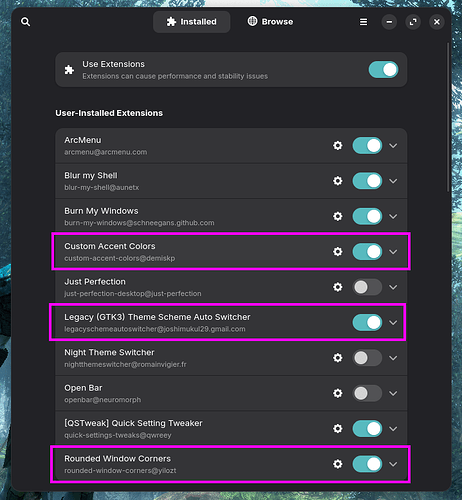Enable the Just Perfection extension
The height and width of the screenshot is (500, 462).
tap(367, 287)
